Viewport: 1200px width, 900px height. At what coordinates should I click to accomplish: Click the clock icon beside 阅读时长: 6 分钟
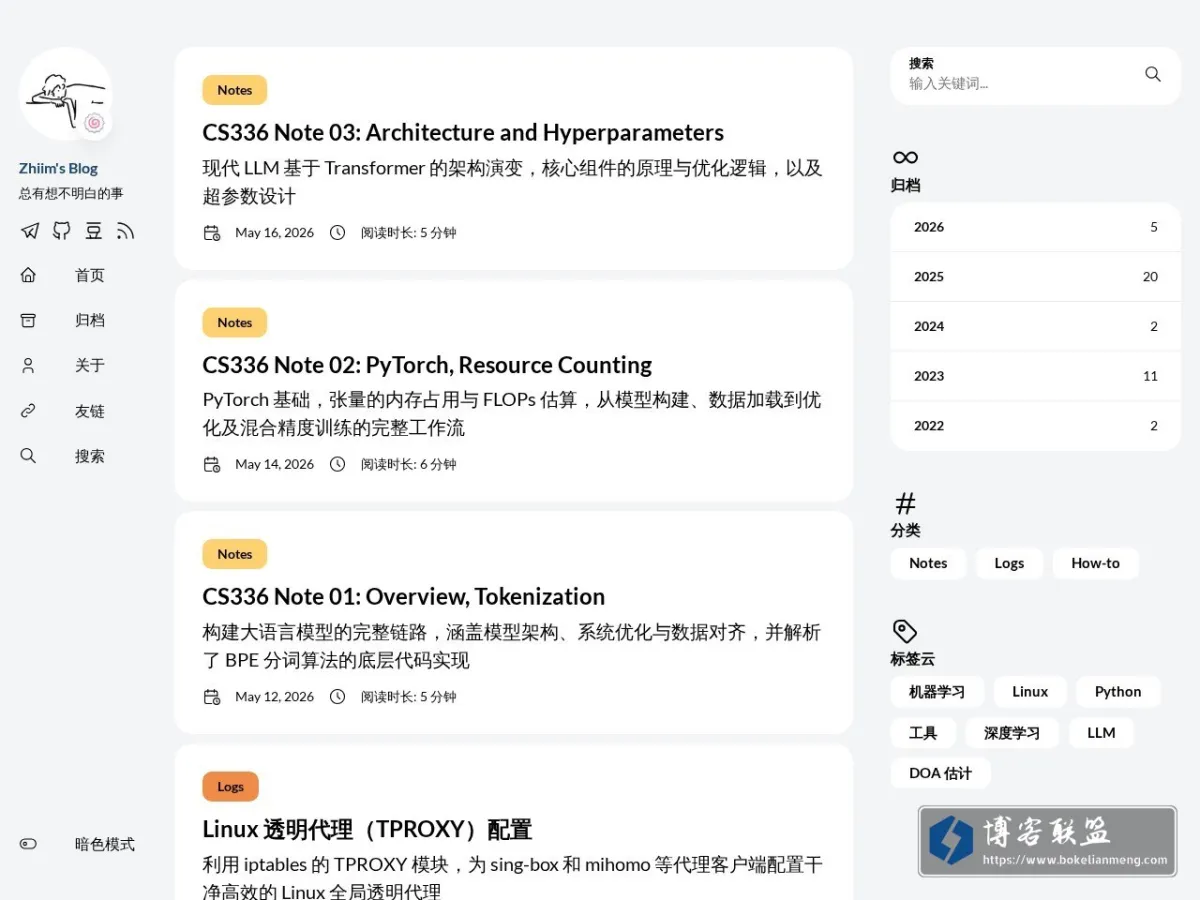[338, 464]
